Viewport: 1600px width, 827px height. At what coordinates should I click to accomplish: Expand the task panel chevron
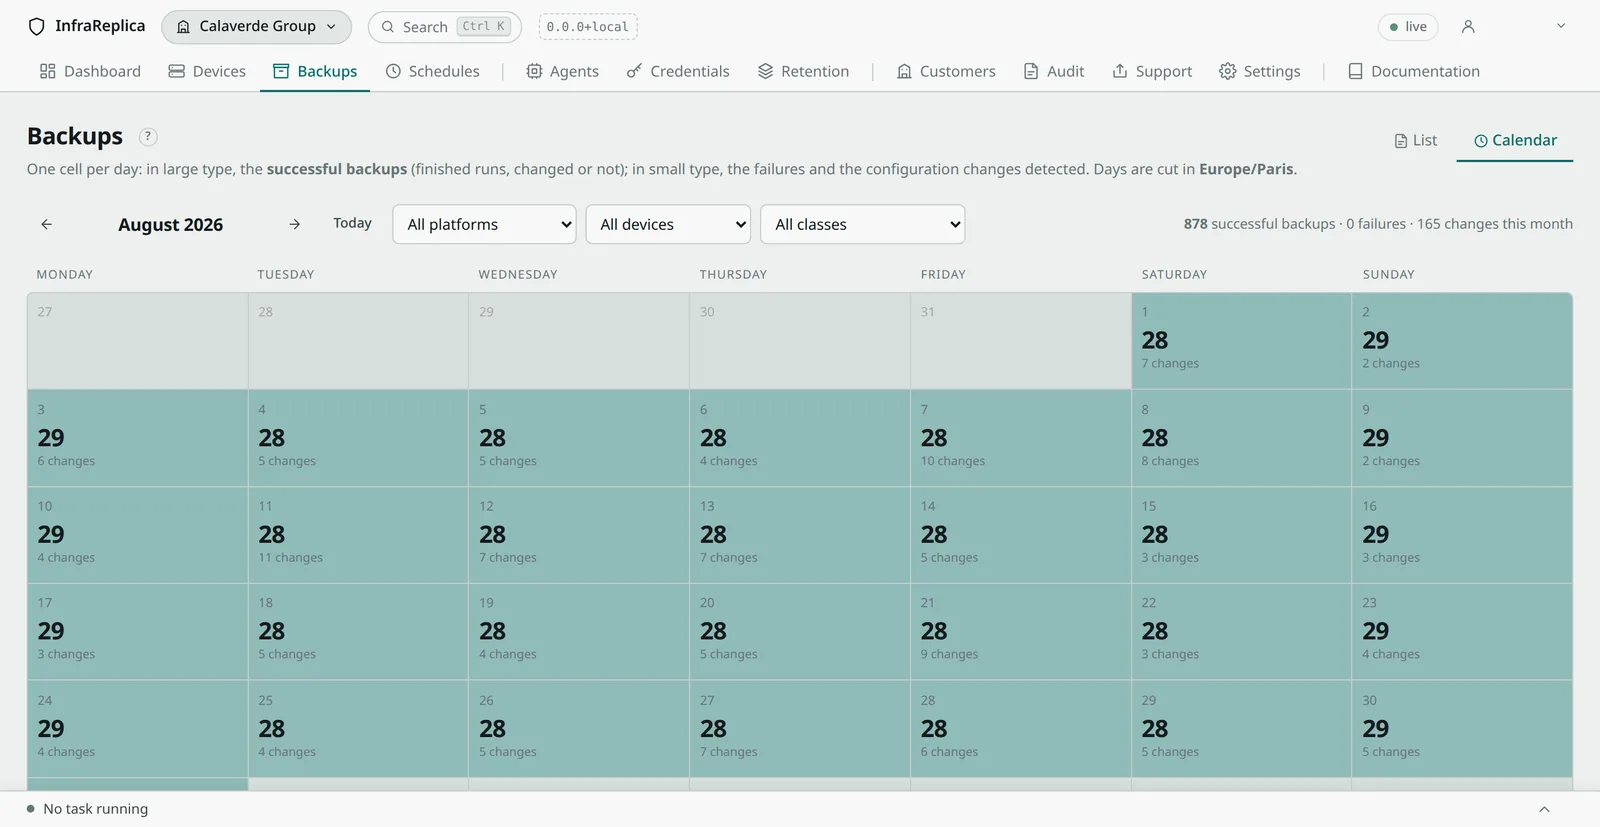click(1545, 809)
